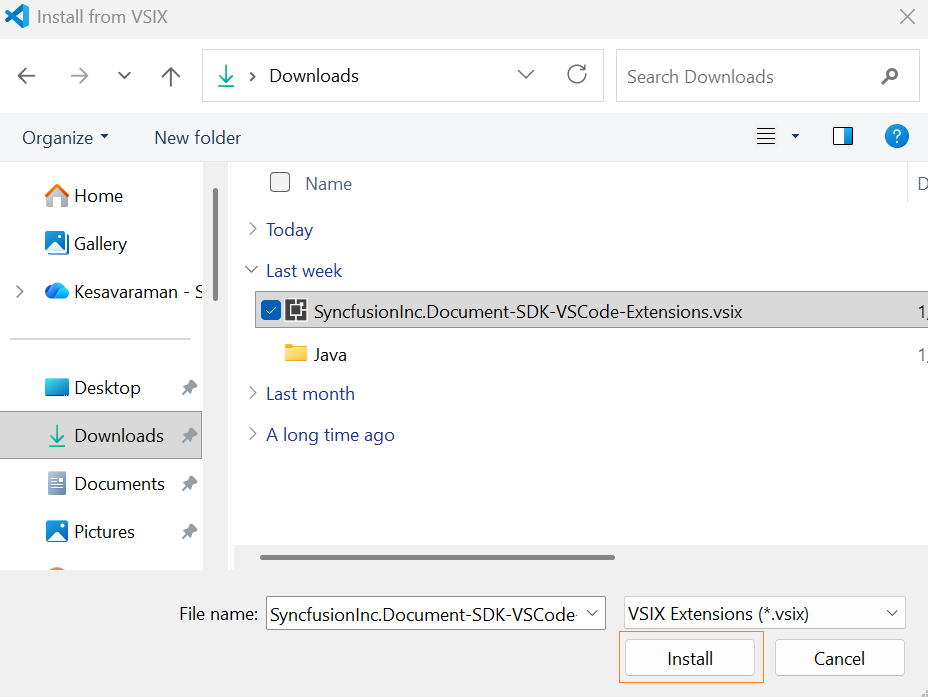Click the pin icon beside Pictures

189,531
